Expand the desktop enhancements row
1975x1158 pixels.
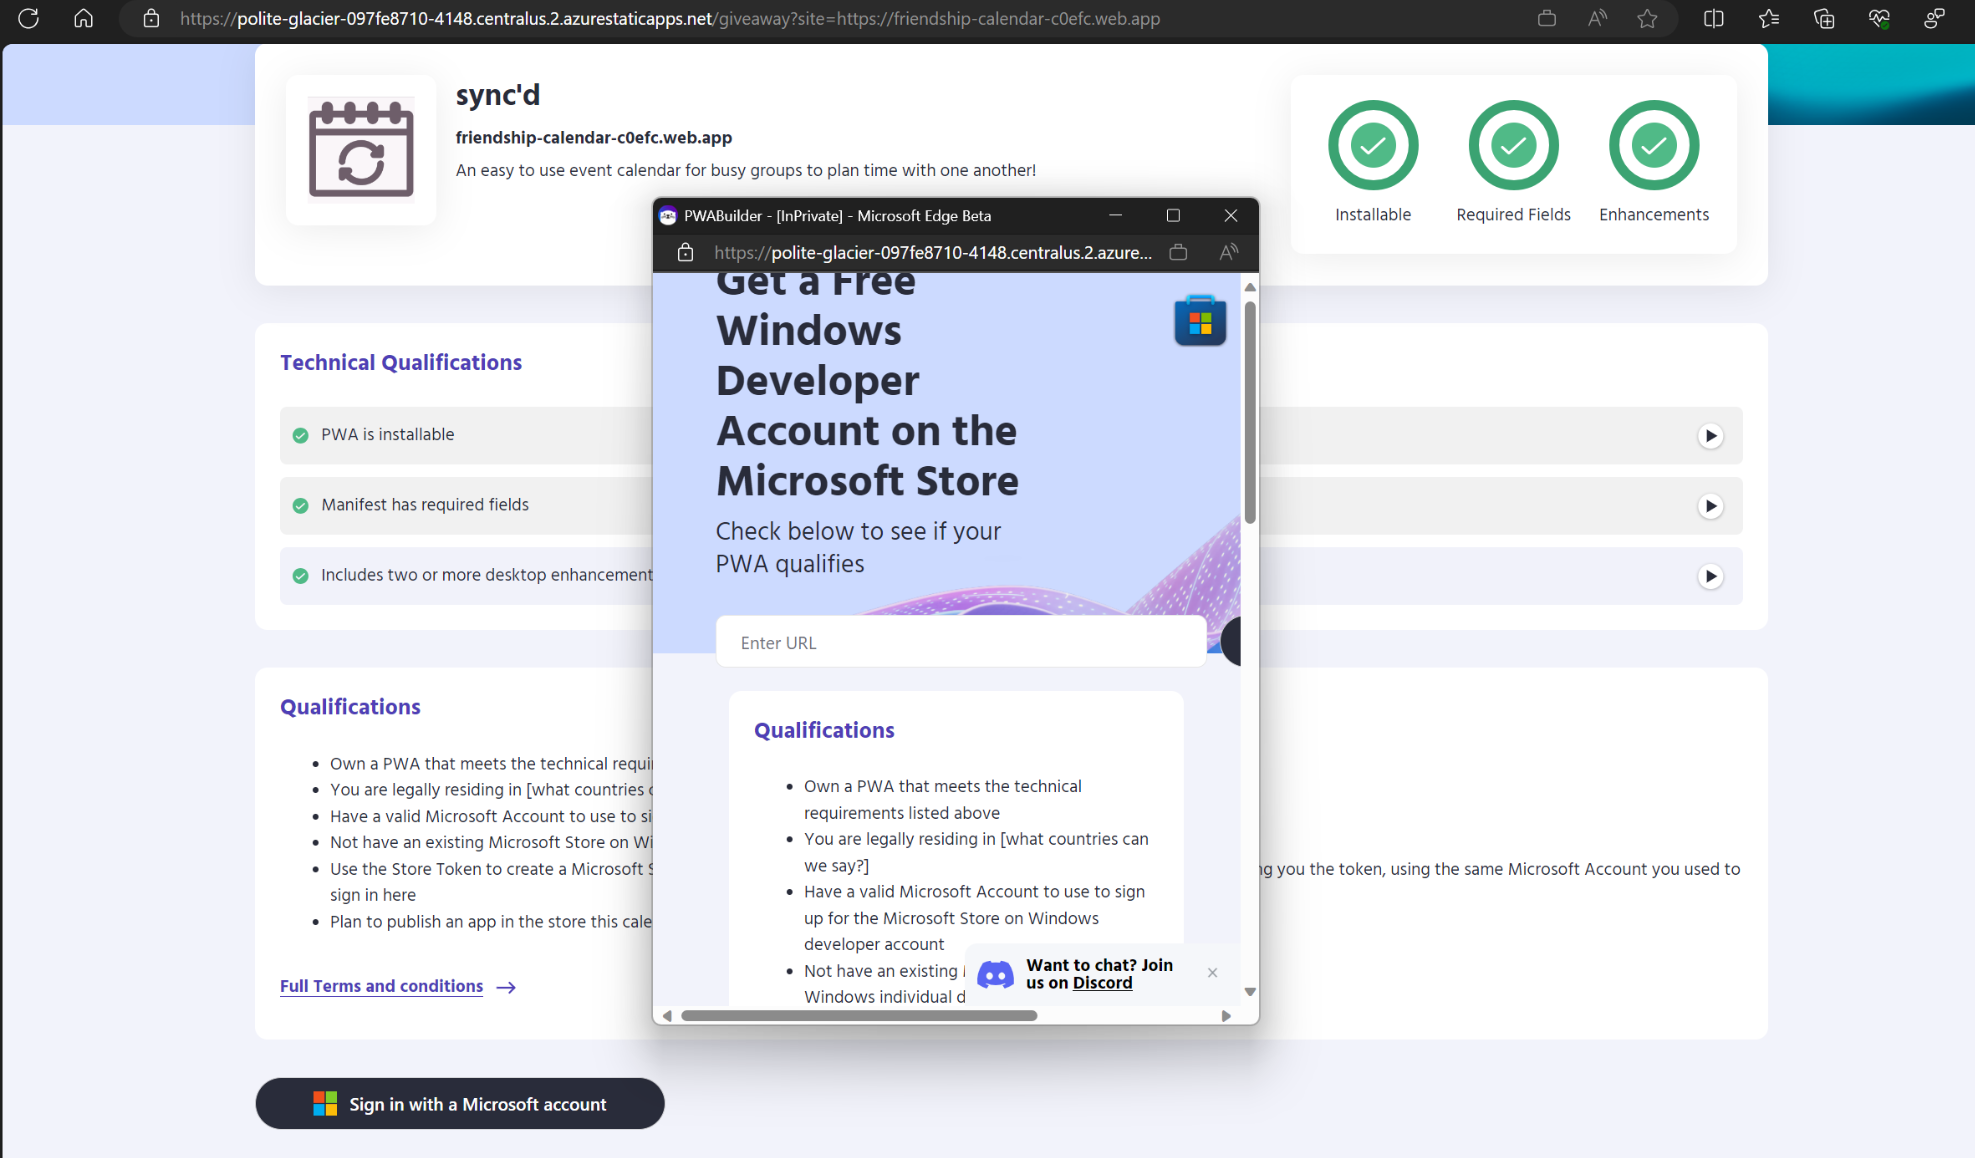pos(1712,576)
